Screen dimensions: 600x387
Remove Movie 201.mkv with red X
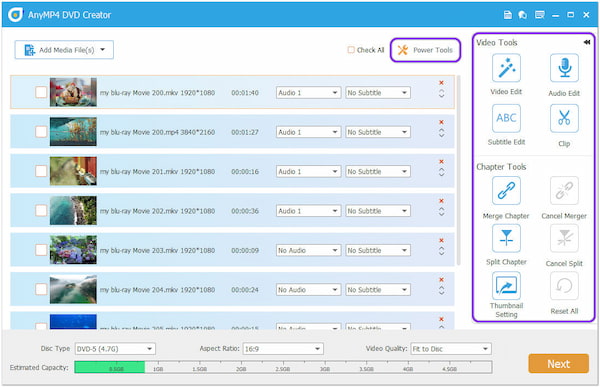click(441, 162)
